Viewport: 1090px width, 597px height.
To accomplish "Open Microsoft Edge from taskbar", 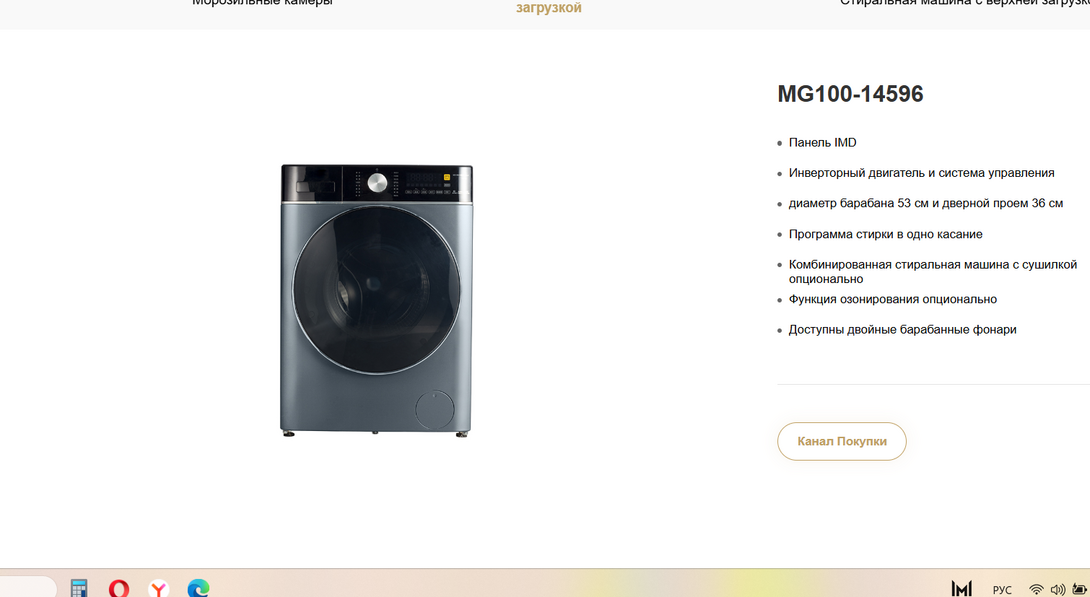I will pos(198,588).
